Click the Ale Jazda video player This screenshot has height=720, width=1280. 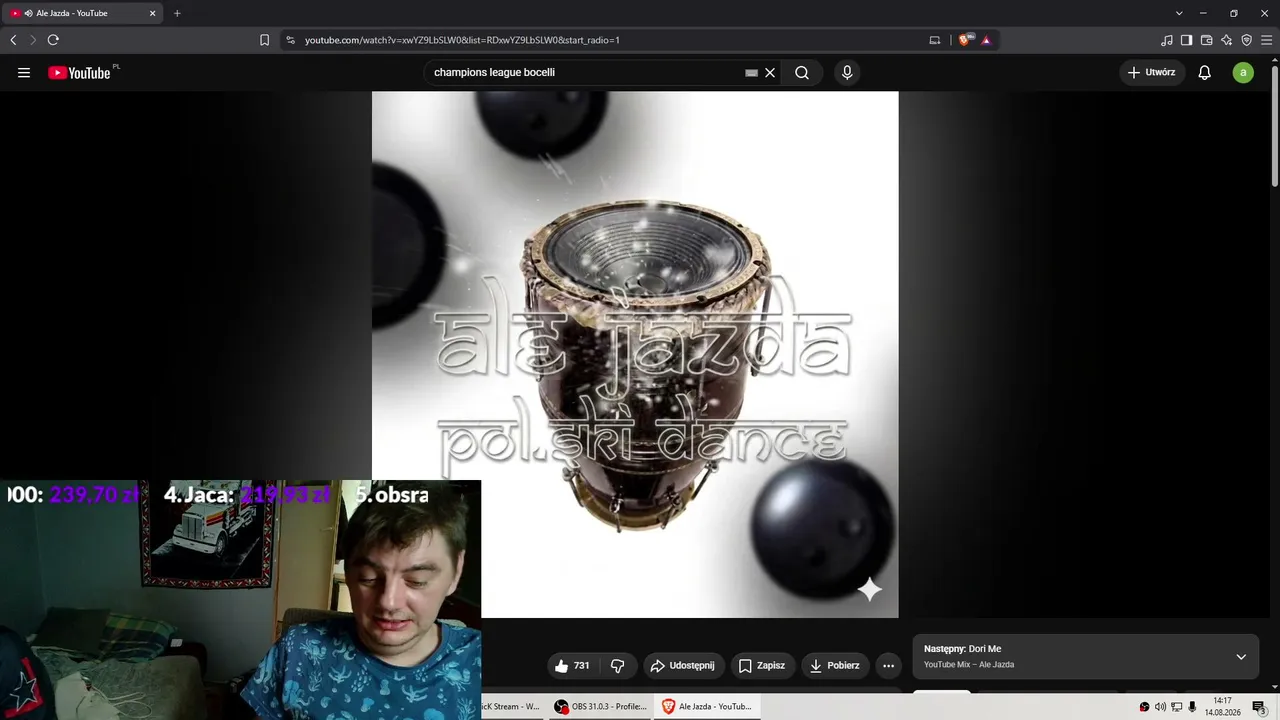pyautogui.click(x=635, y=355)
